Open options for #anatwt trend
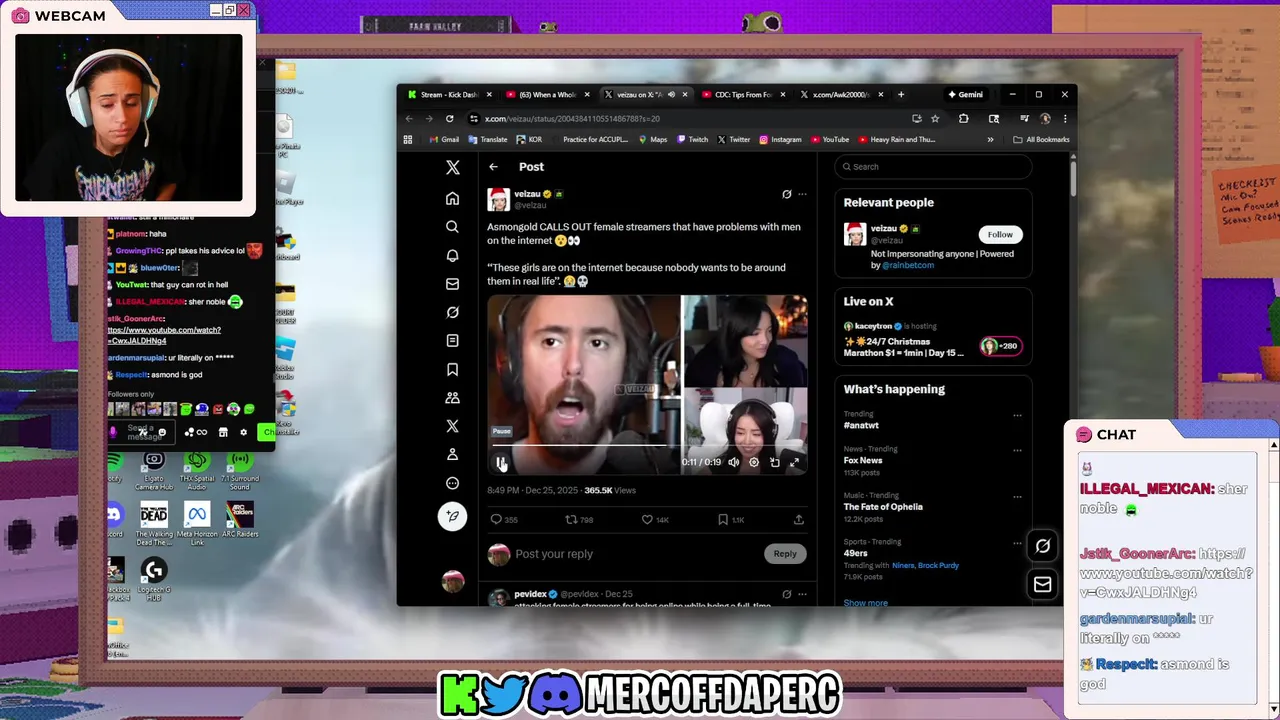Screen dimensions: 1280x720 1017,415
